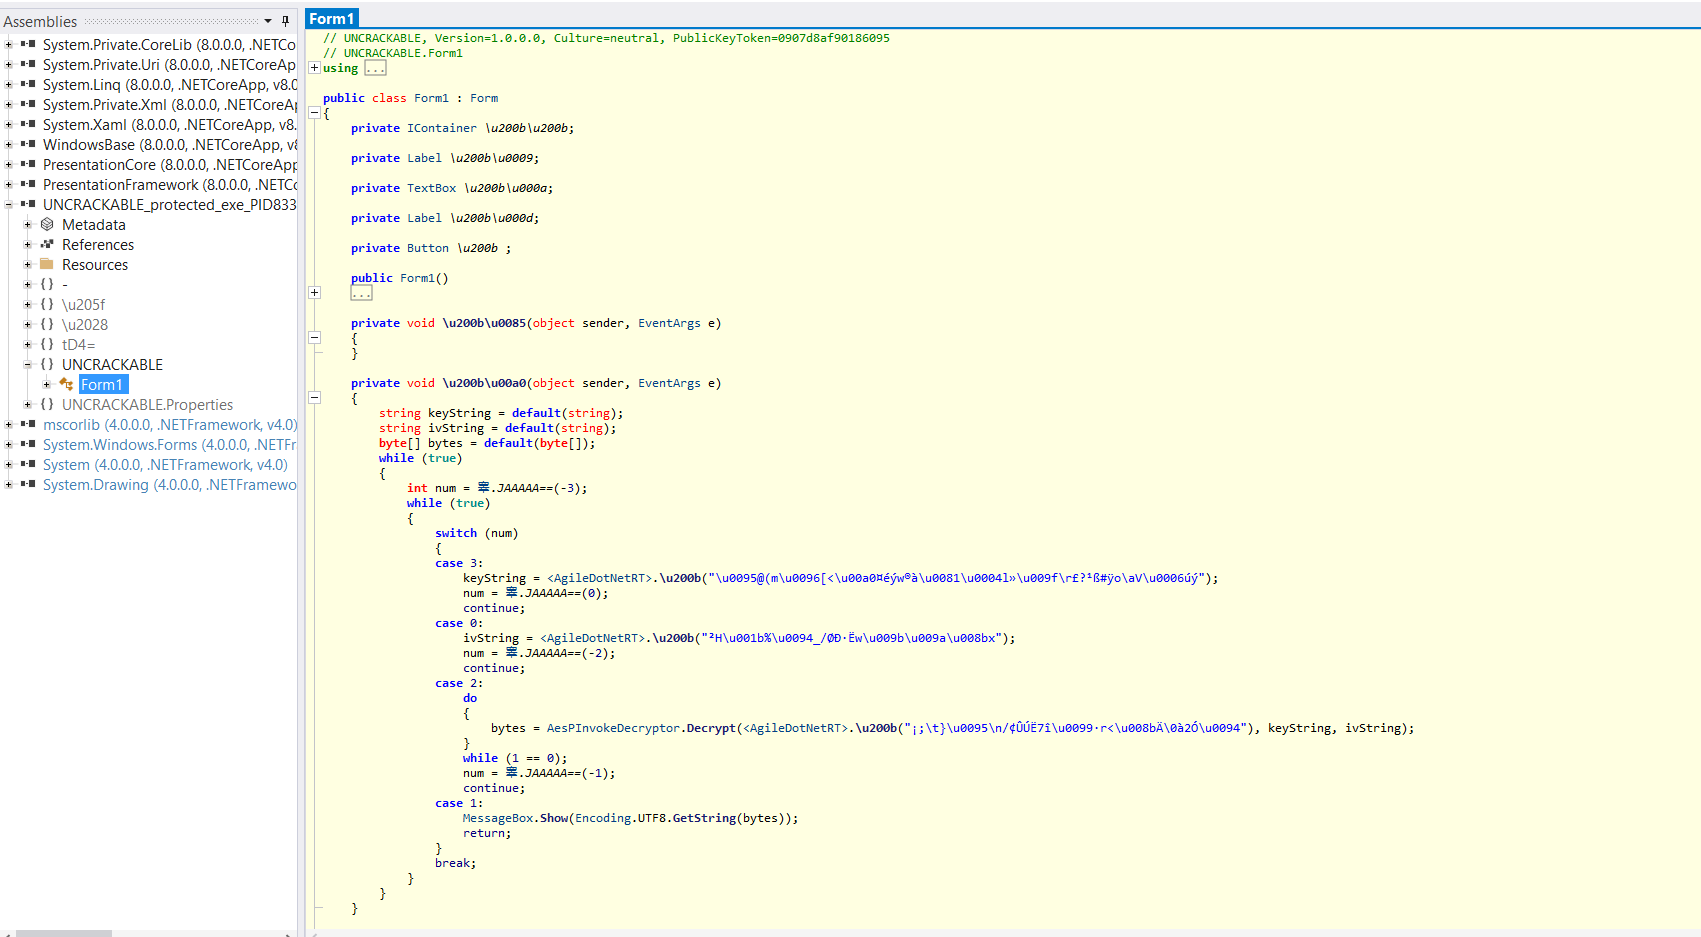Click the System.Drawing assembly icon
1701x937 pixels.
[x=28, y=484]
